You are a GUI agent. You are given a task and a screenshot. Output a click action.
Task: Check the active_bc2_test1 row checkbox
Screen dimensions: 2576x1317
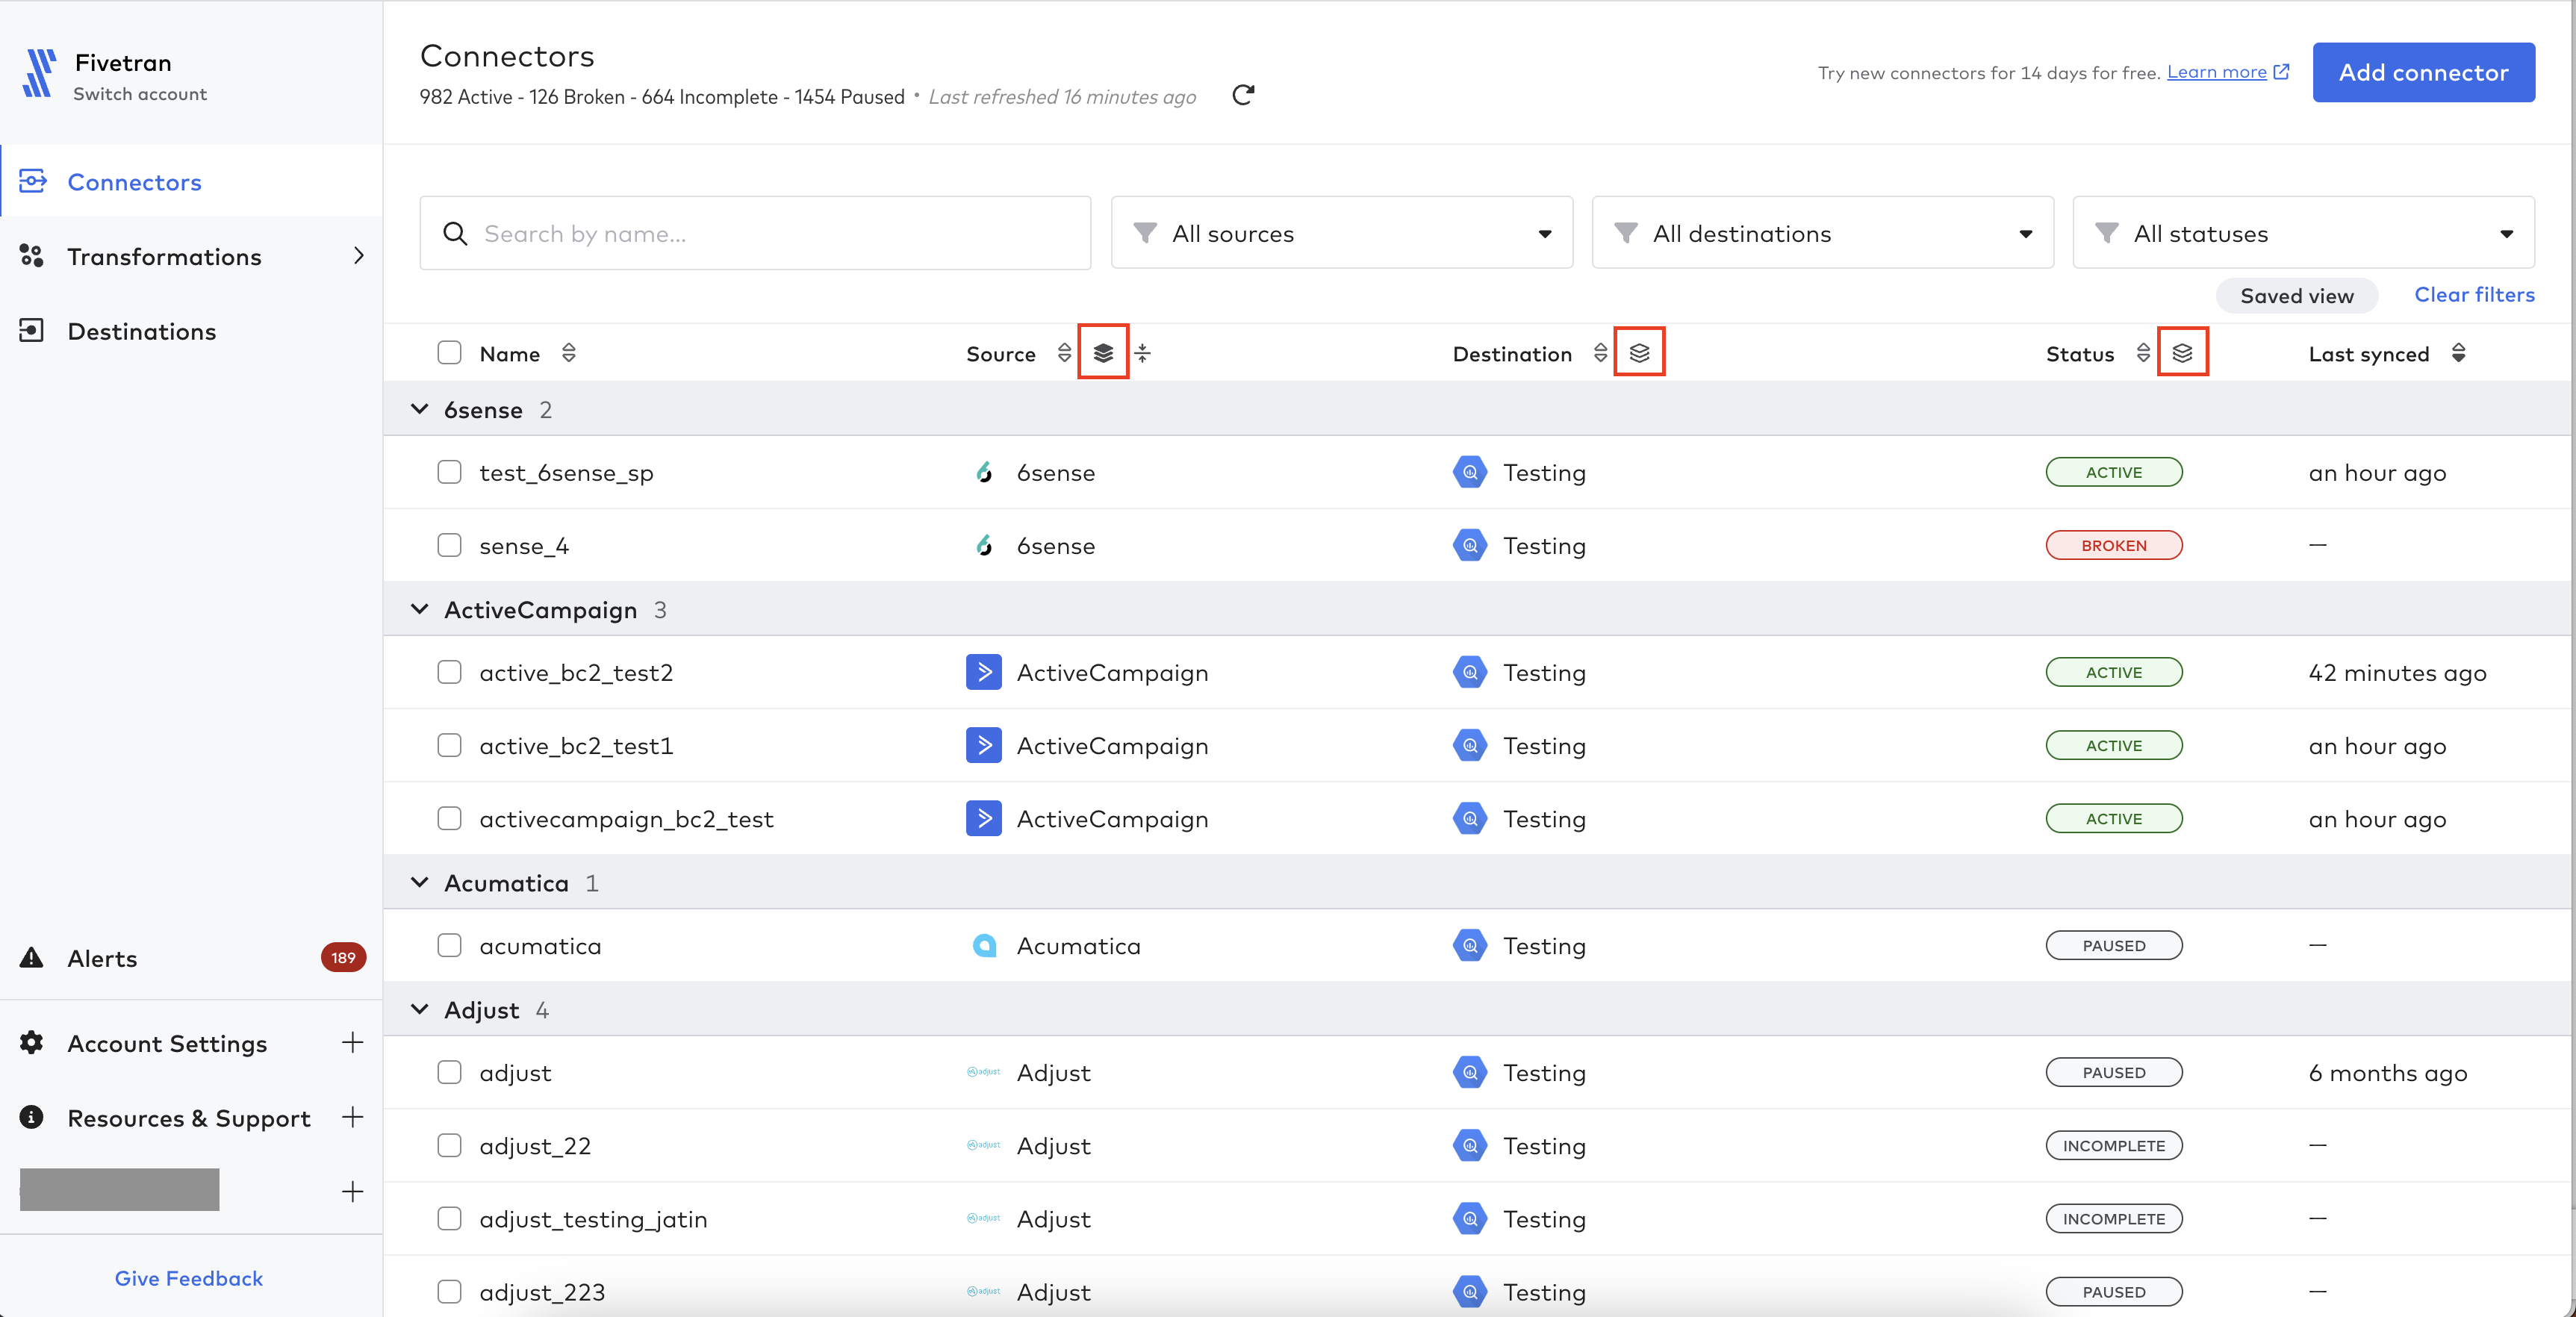coord(449,745)
